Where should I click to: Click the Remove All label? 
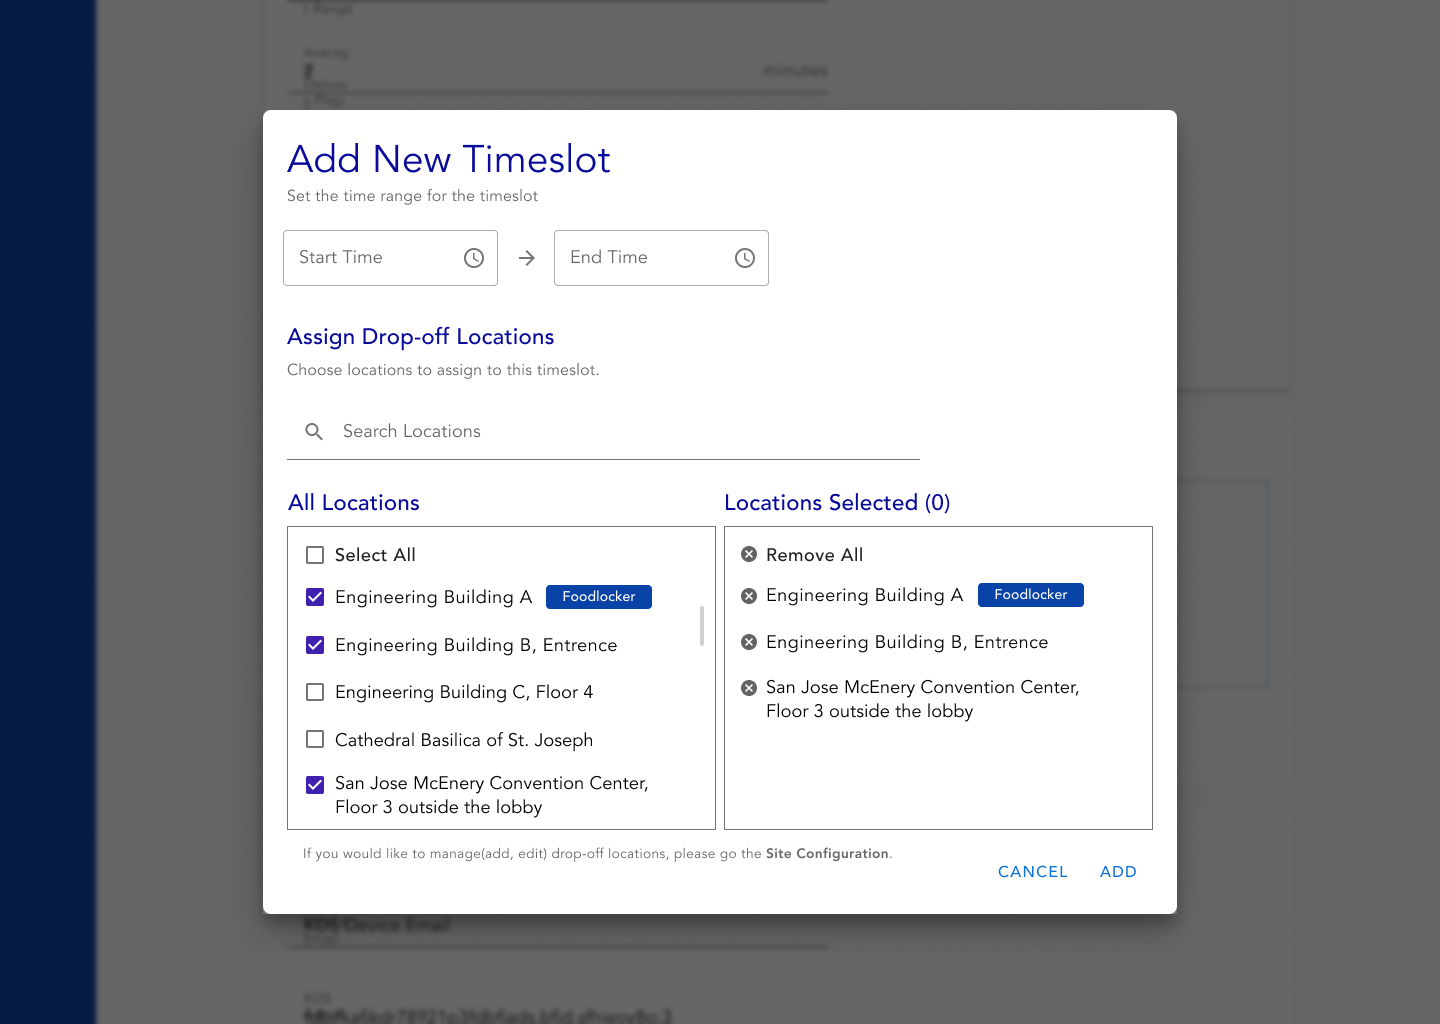(x=814, y=555)
